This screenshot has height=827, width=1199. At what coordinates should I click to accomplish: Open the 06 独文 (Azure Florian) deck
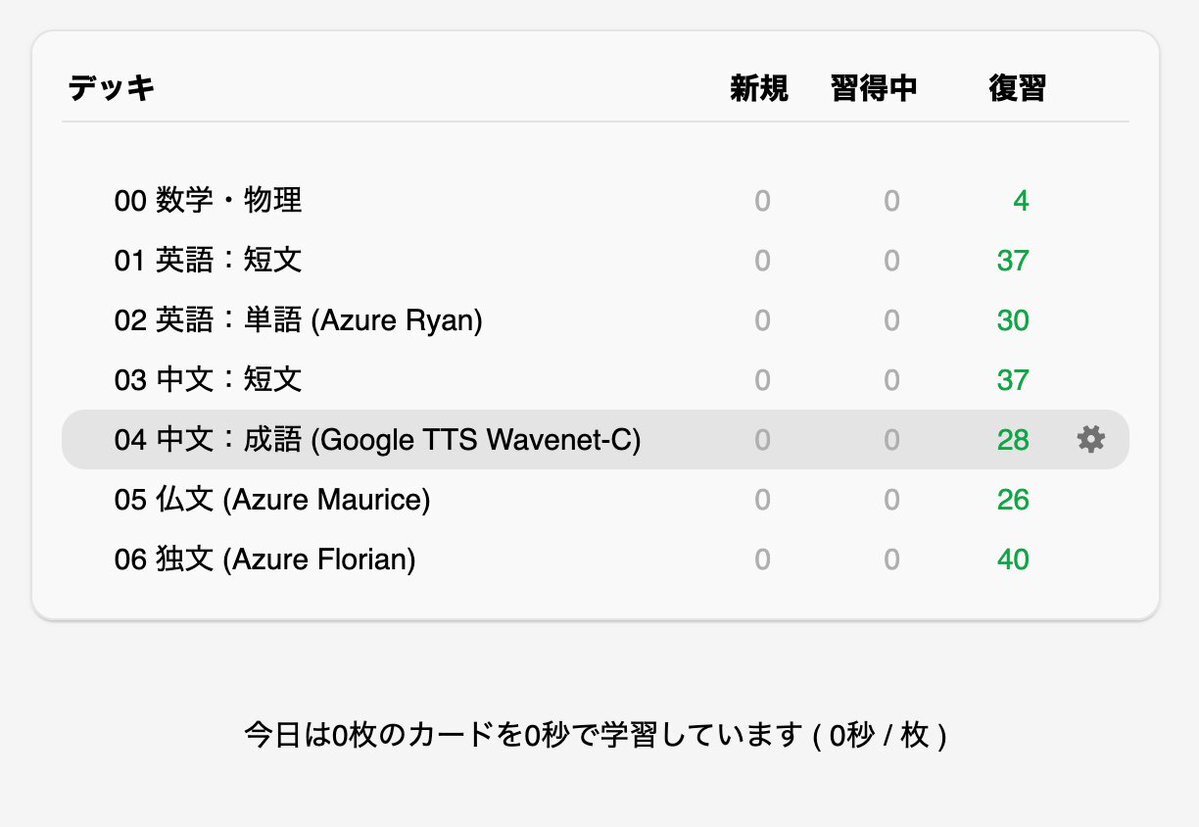click(x=265, y=559)
